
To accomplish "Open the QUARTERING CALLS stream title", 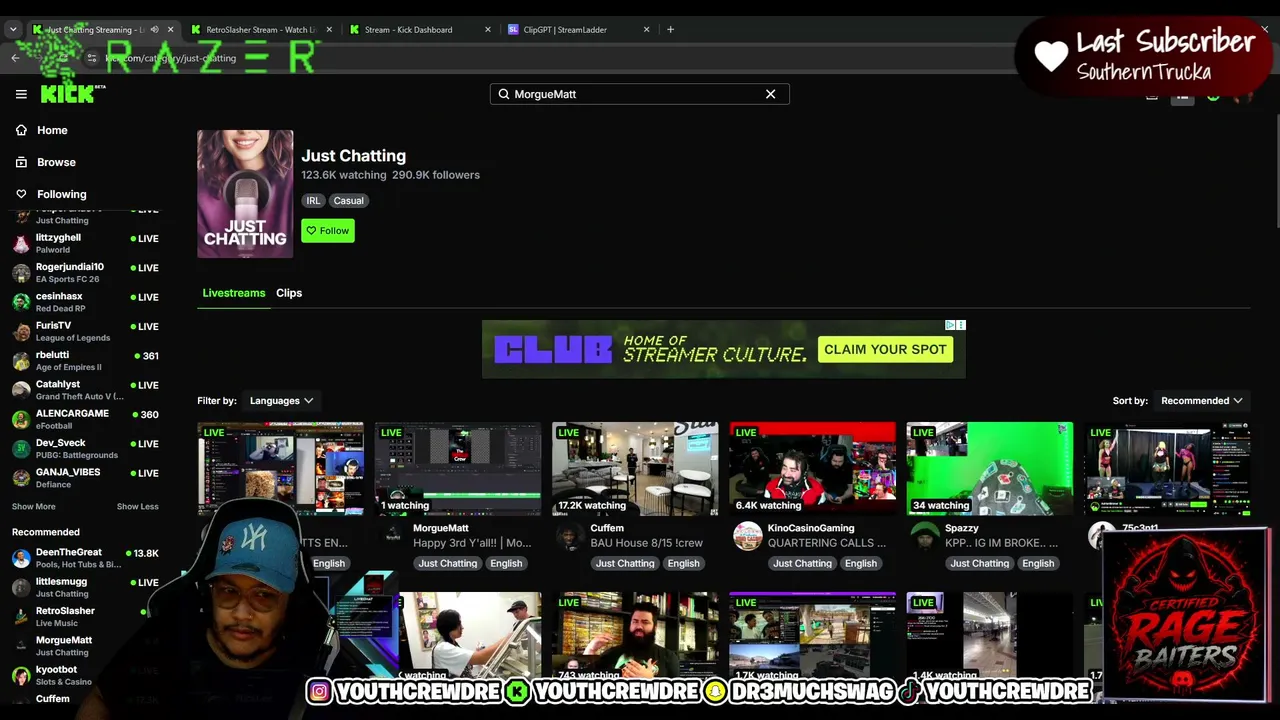I will (x=827, y=543).
